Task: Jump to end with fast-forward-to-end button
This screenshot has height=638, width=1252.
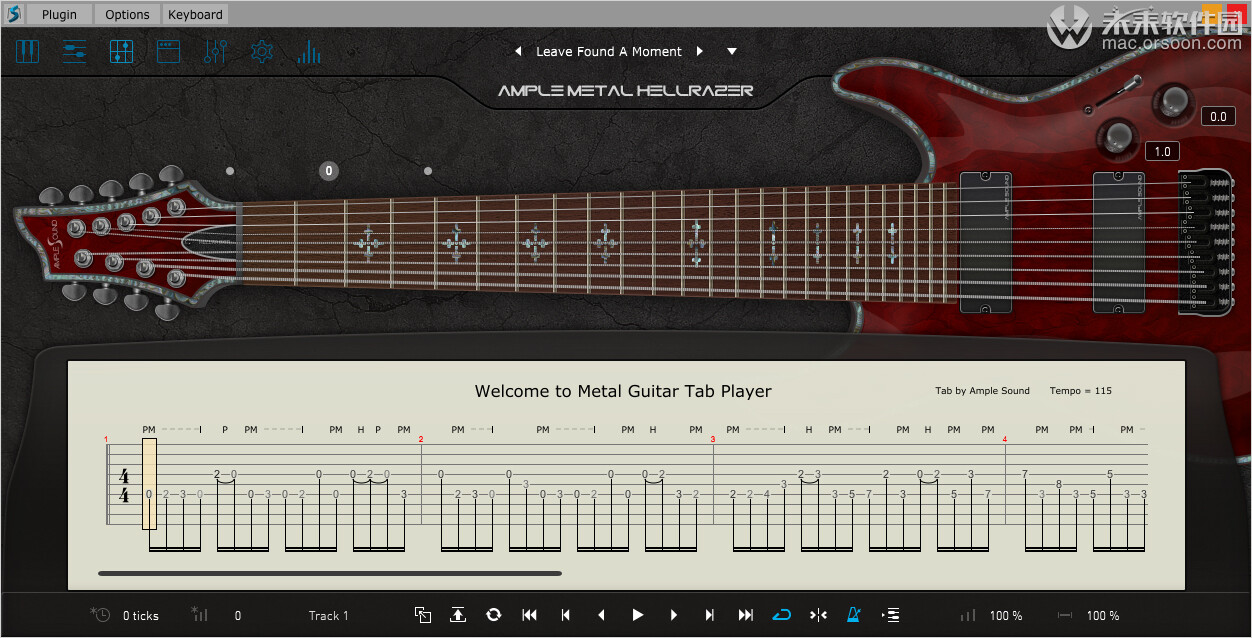Action: 745,615
